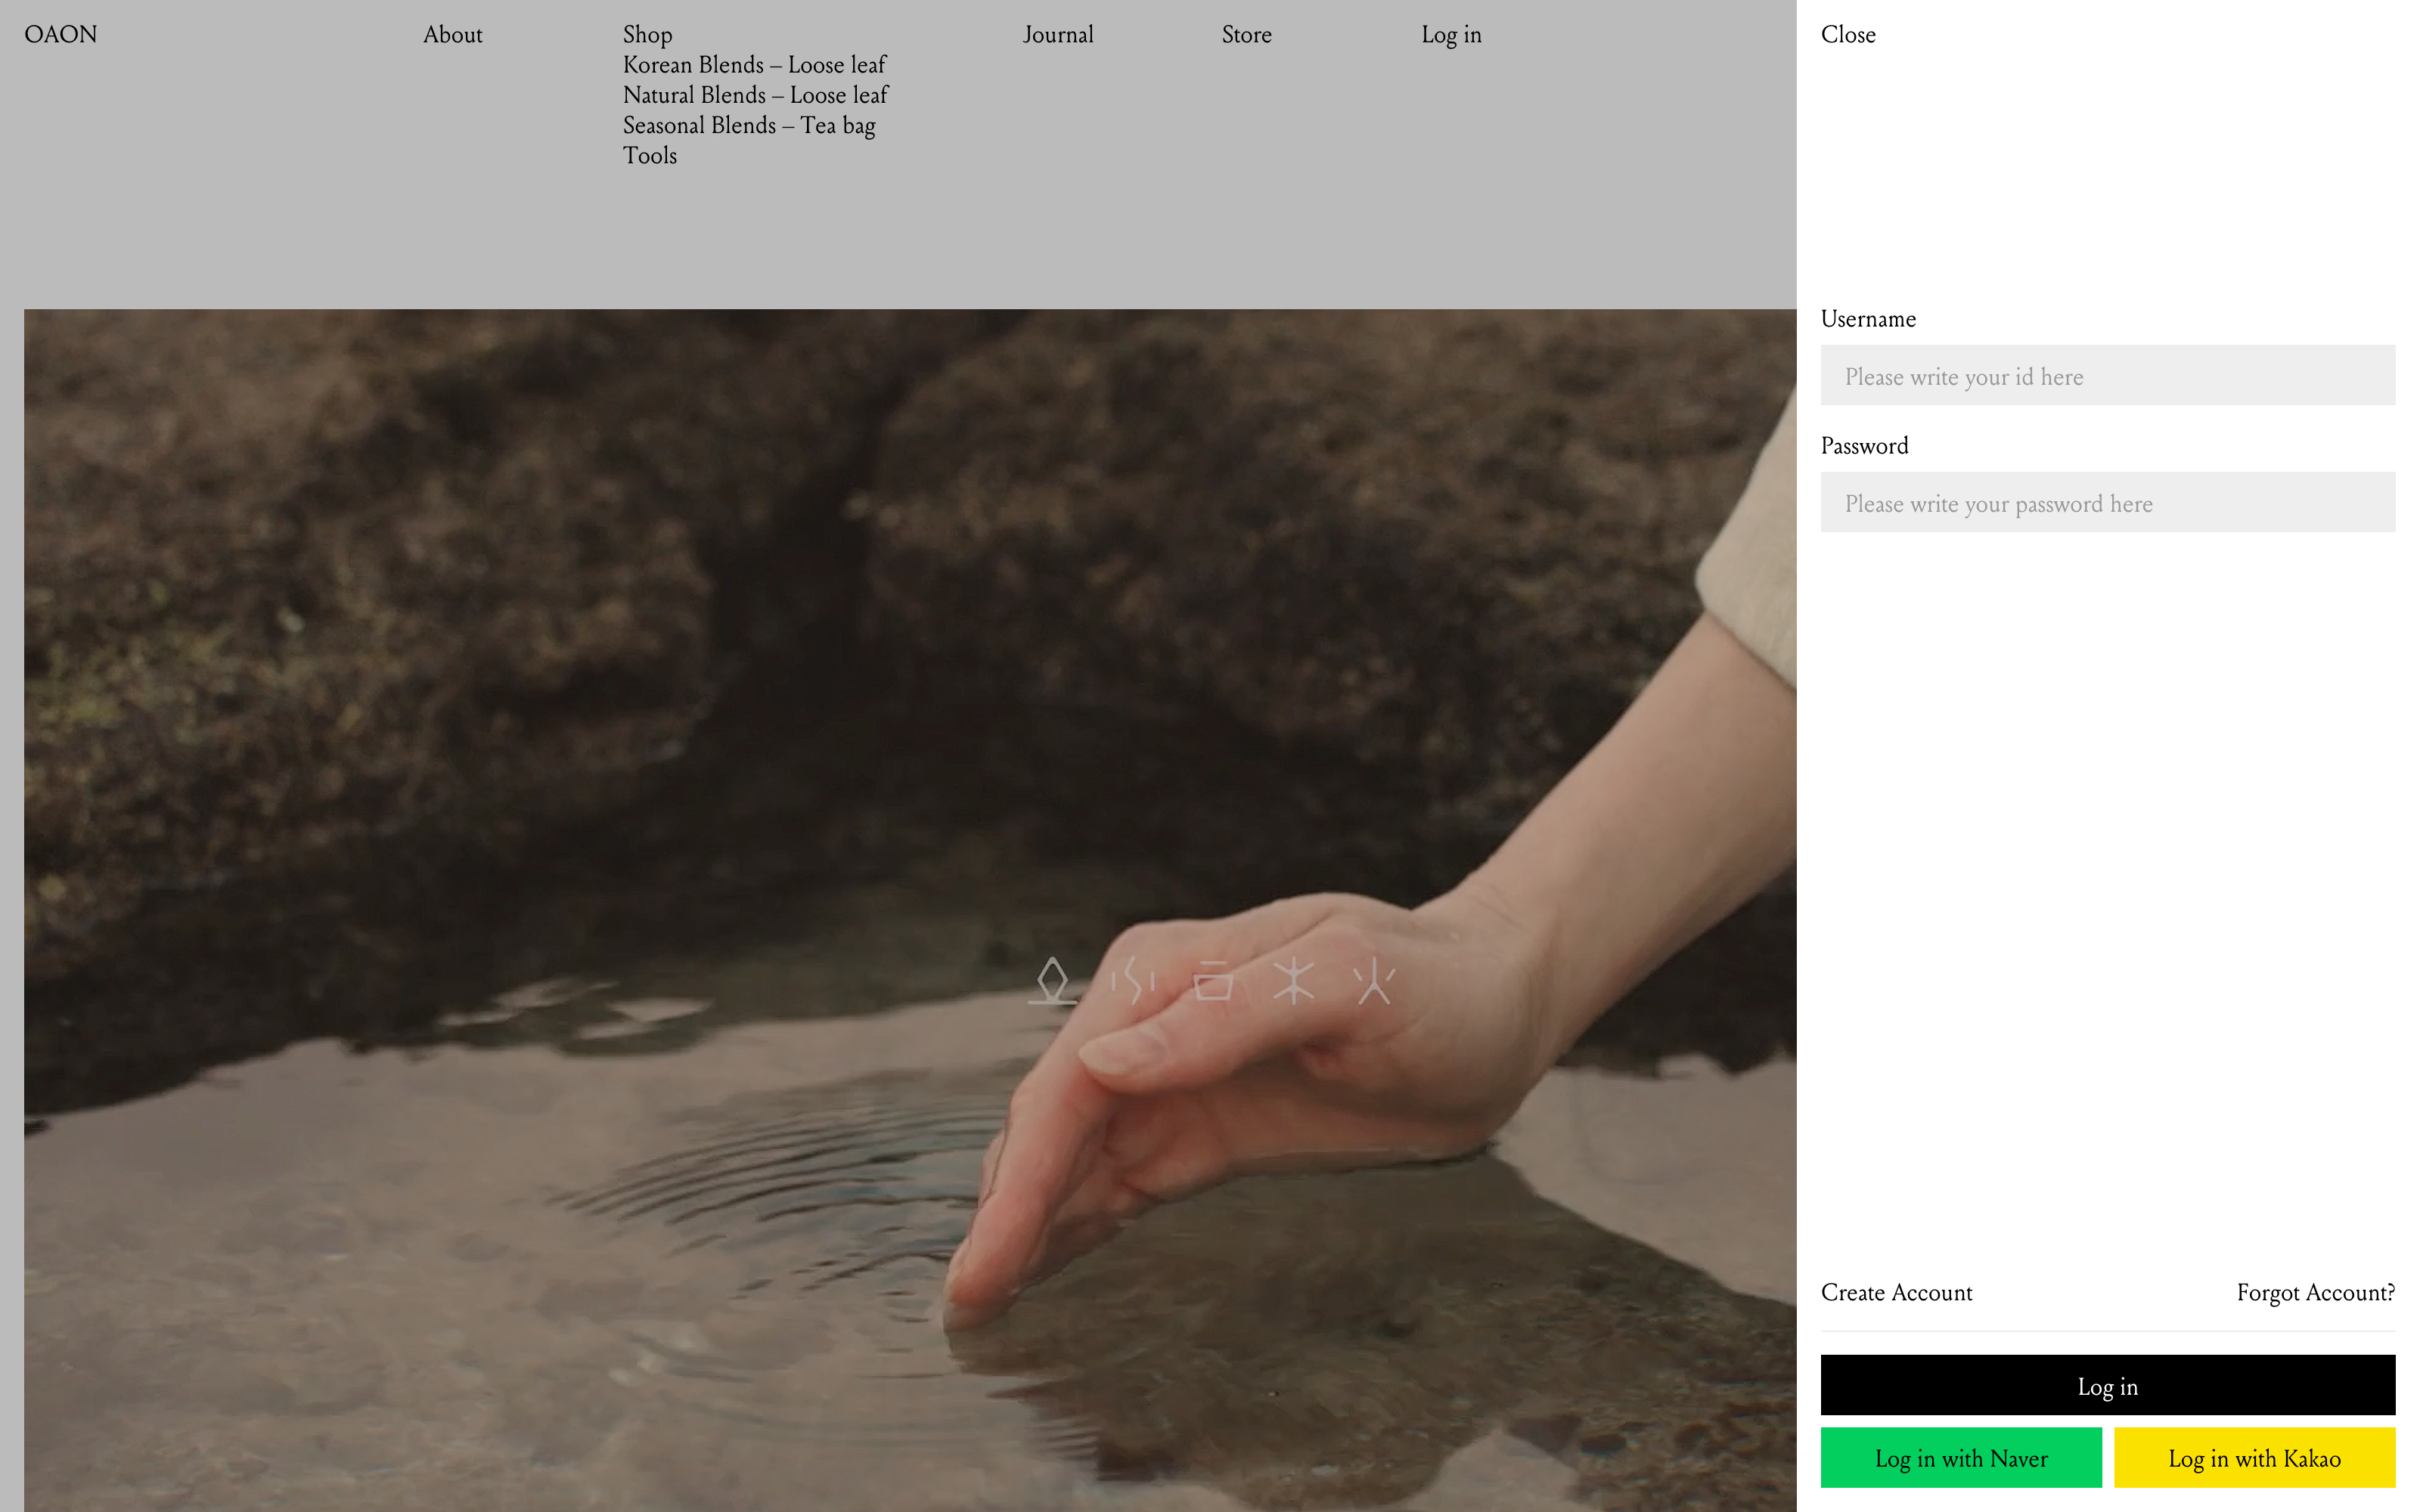Open the Shop menu heading
The height and width of the screenshot is (1512, 2420).
click(647, 35)
